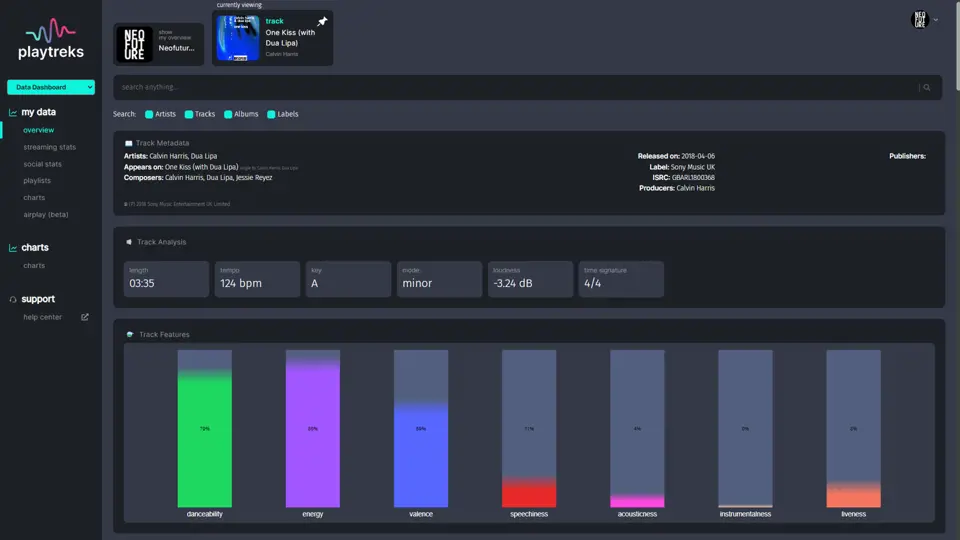This screenshot has width=960, height=540.
Task: Open streaming stats page
Action: [50, 147]
